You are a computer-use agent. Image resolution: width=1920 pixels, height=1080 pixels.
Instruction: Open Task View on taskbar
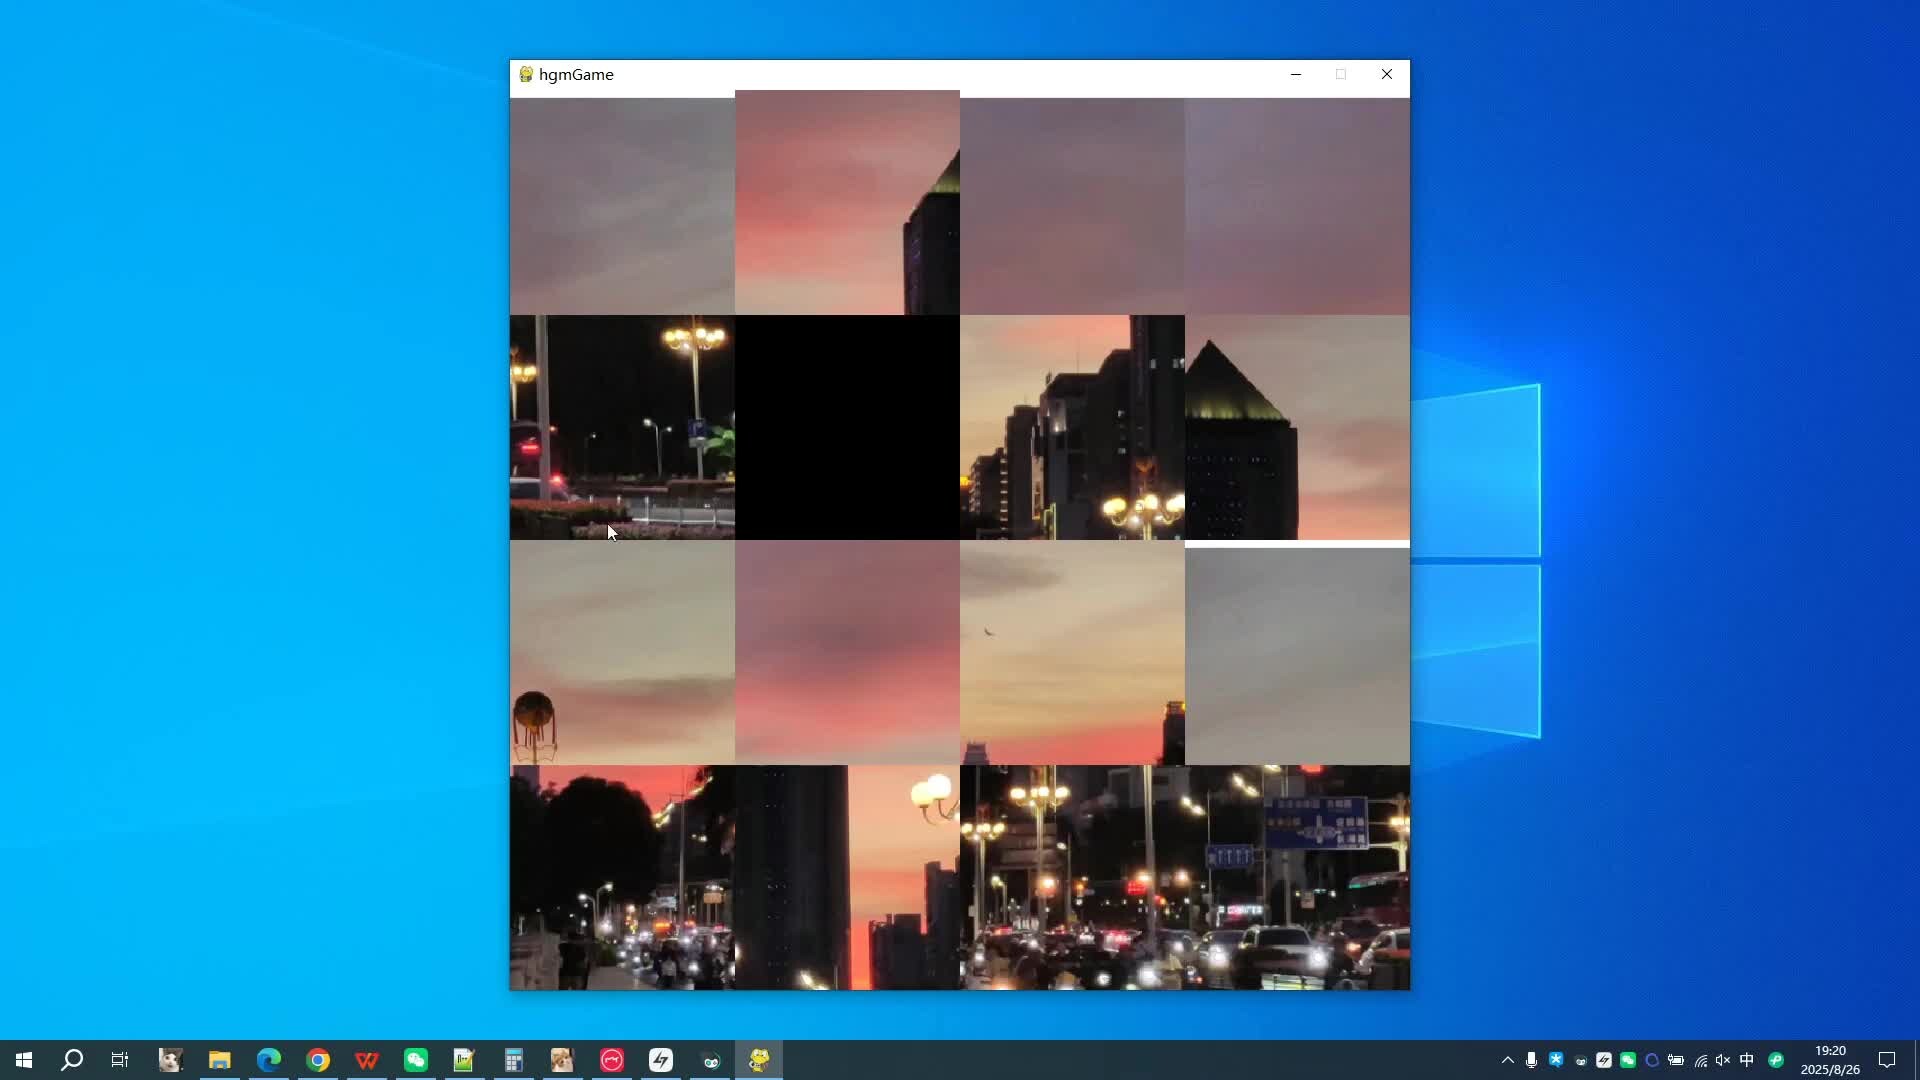[x=120, y=1060]
